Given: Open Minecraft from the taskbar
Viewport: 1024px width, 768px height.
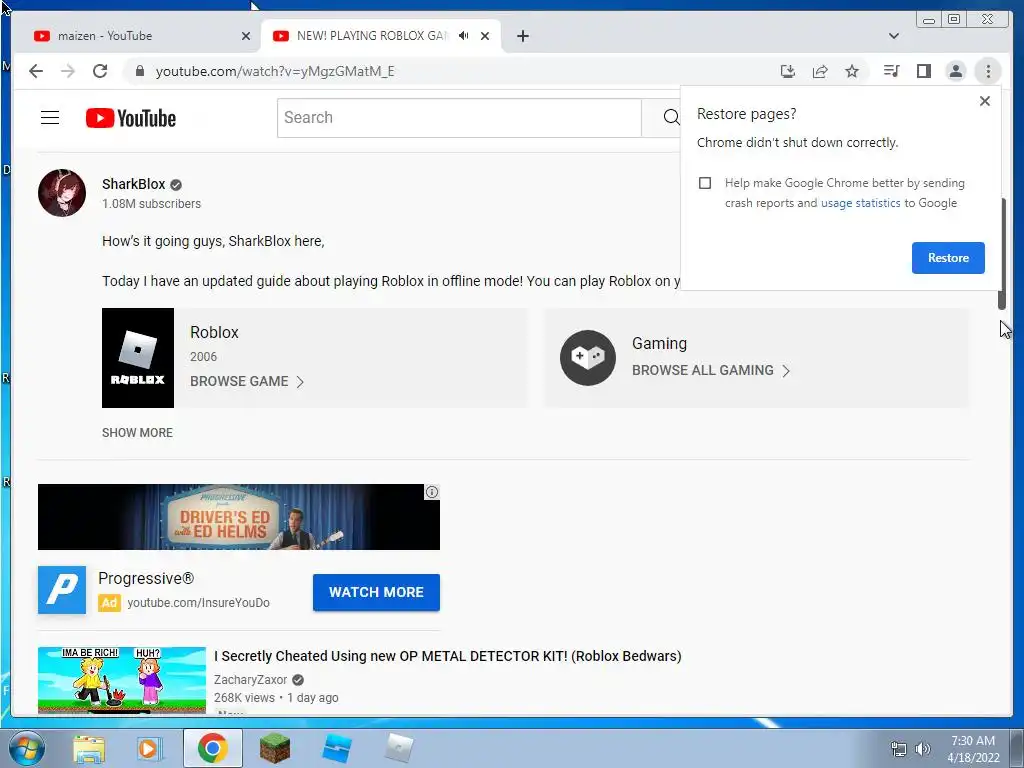Looking at the screenshot, I should point(275,748).
